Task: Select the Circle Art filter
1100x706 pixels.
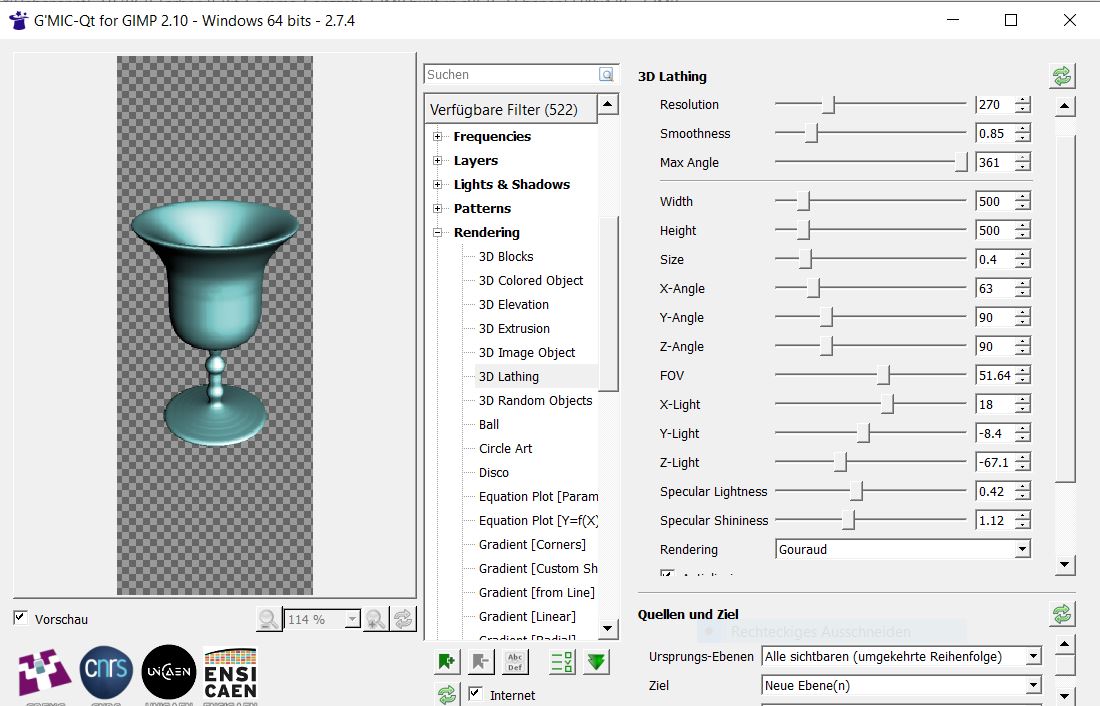Action: click(x=505, y=449)
